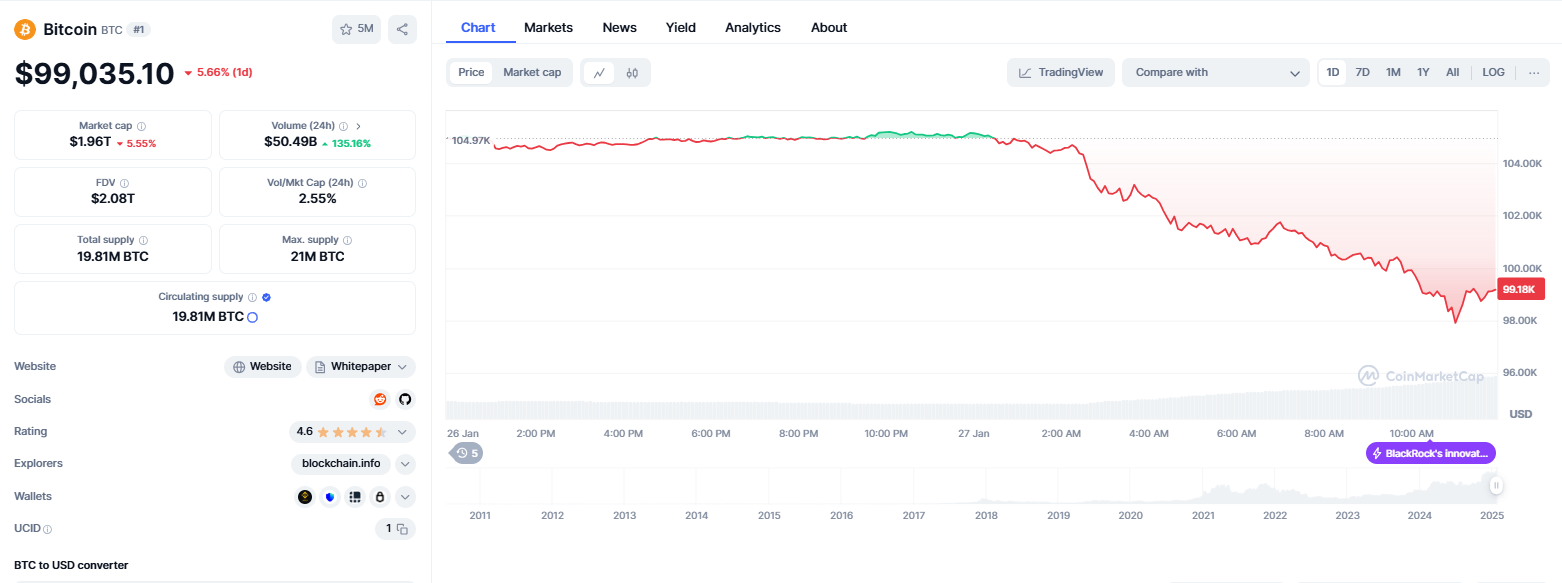Open the GitHub social icon
1562x583 pixels.
pos(405,399)
